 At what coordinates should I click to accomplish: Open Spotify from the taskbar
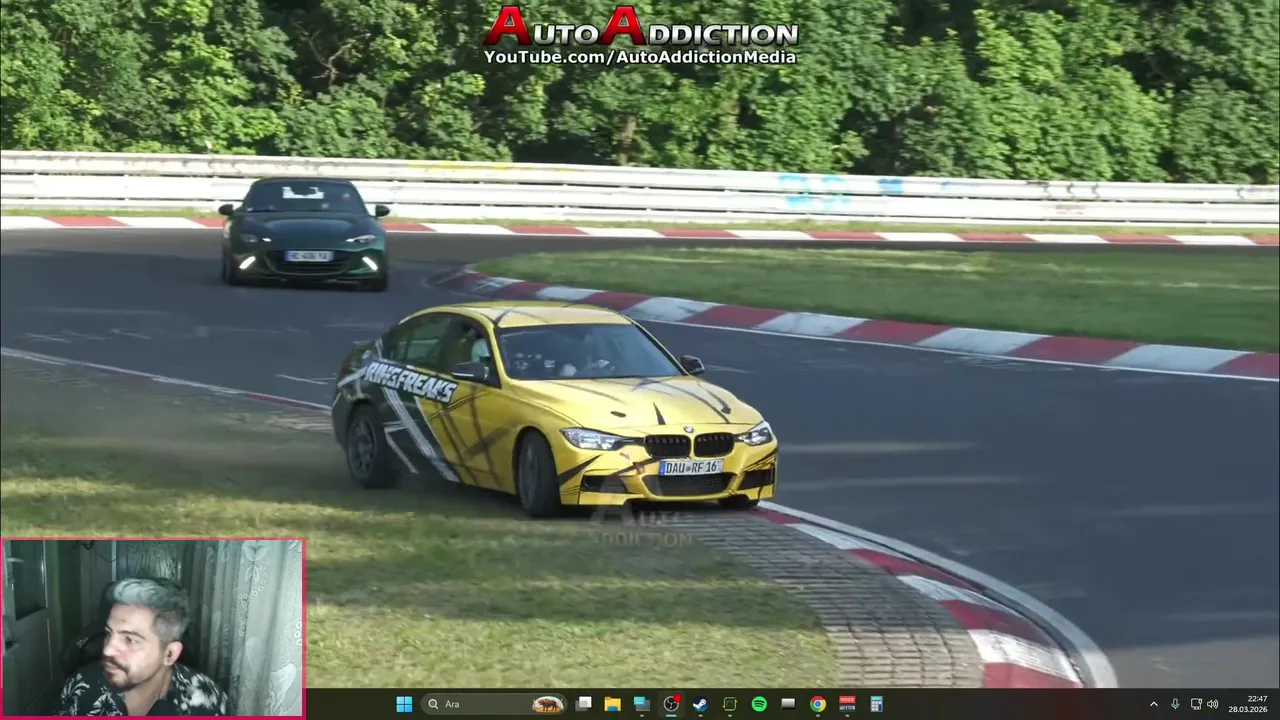(759, 704)
